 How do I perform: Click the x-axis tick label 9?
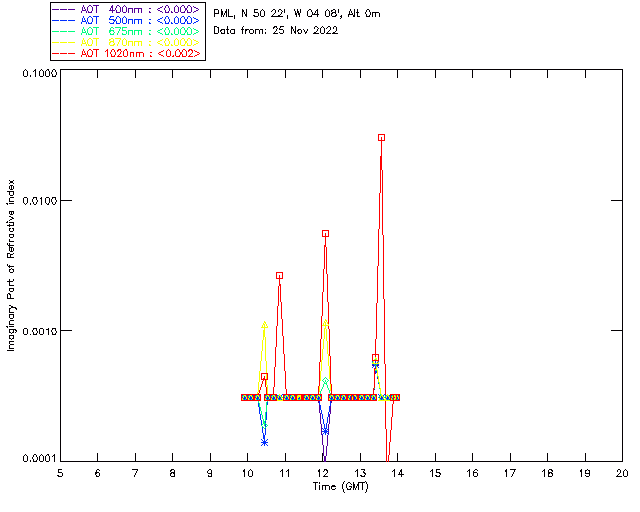coord(210,473)
